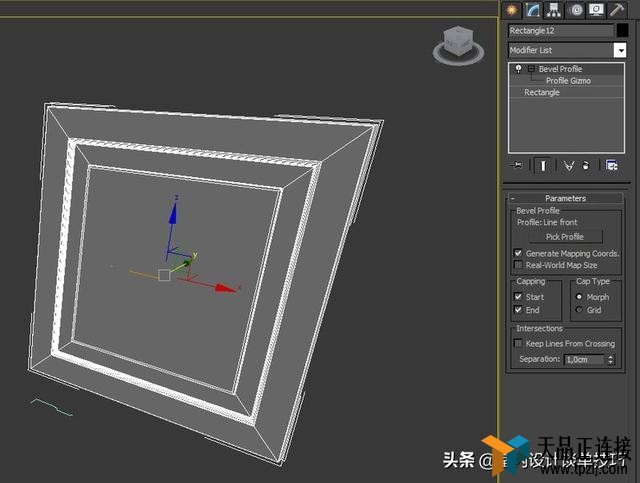The height and width of the screenshot is (483, 640).
Task: Open the Hierarchy panel tab
Action: [554, 10]
